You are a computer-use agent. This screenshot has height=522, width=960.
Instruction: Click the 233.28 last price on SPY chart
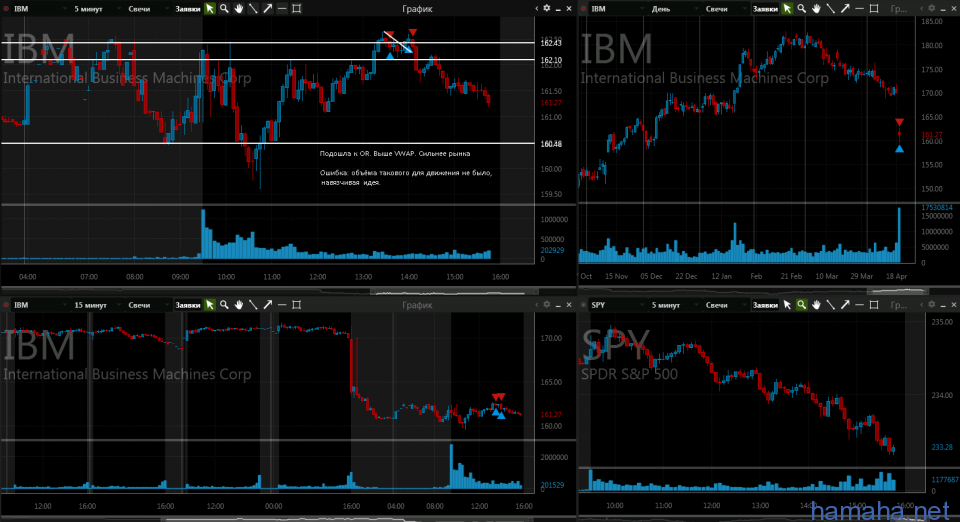click(942, 447)
